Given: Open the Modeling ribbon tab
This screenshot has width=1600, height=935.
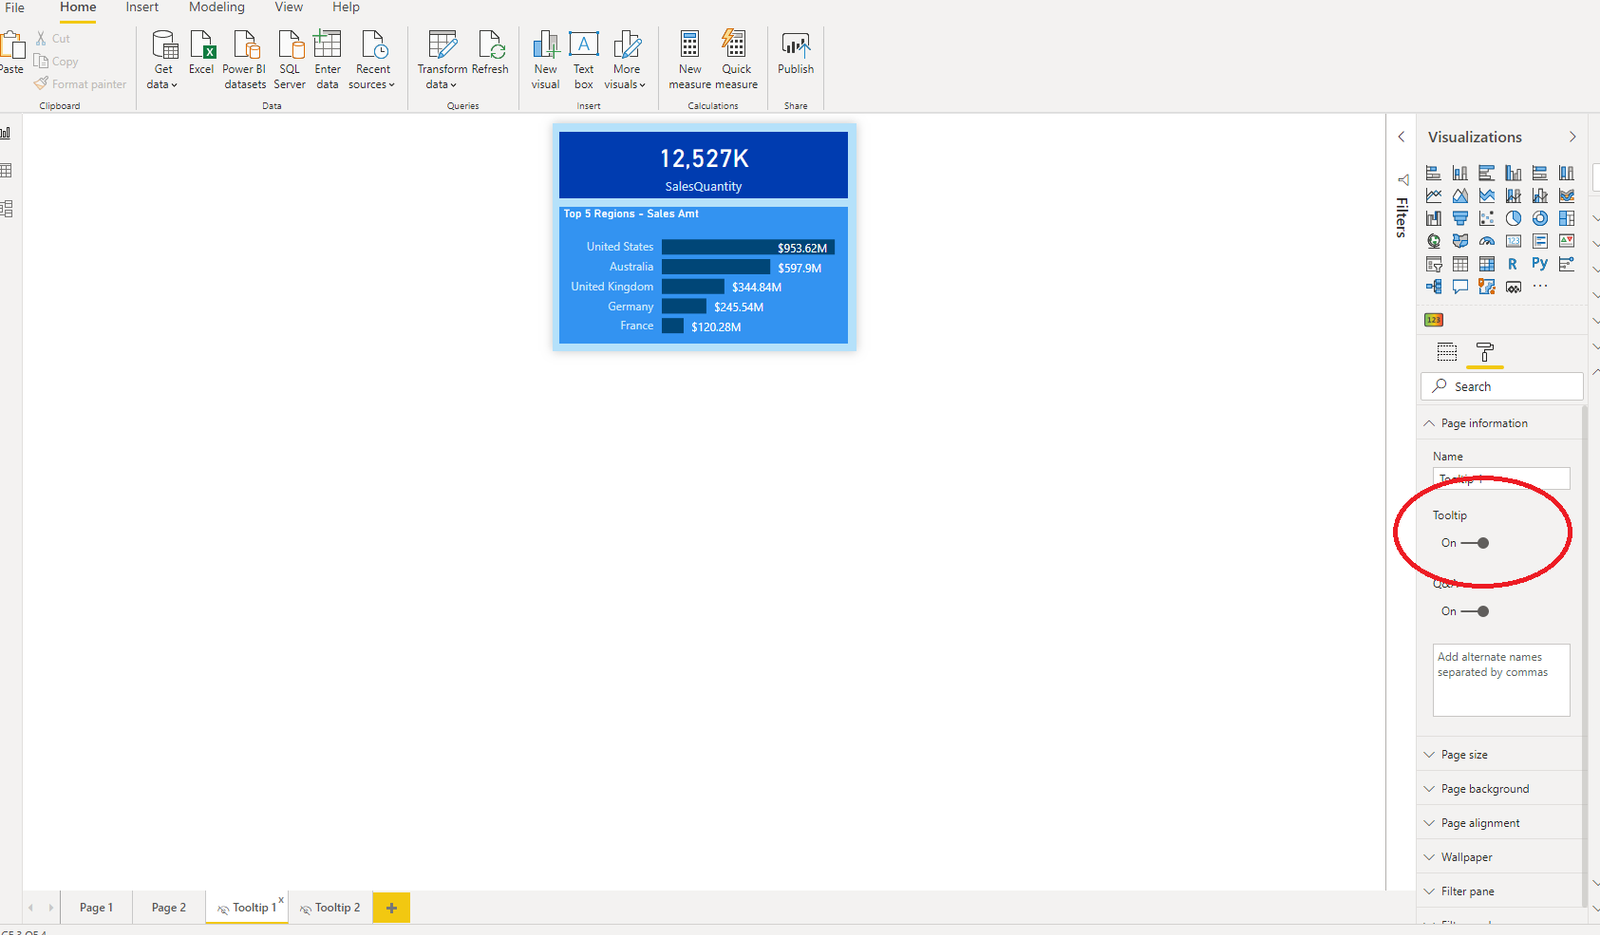Looking at the screenshot, I should [216, 7].
